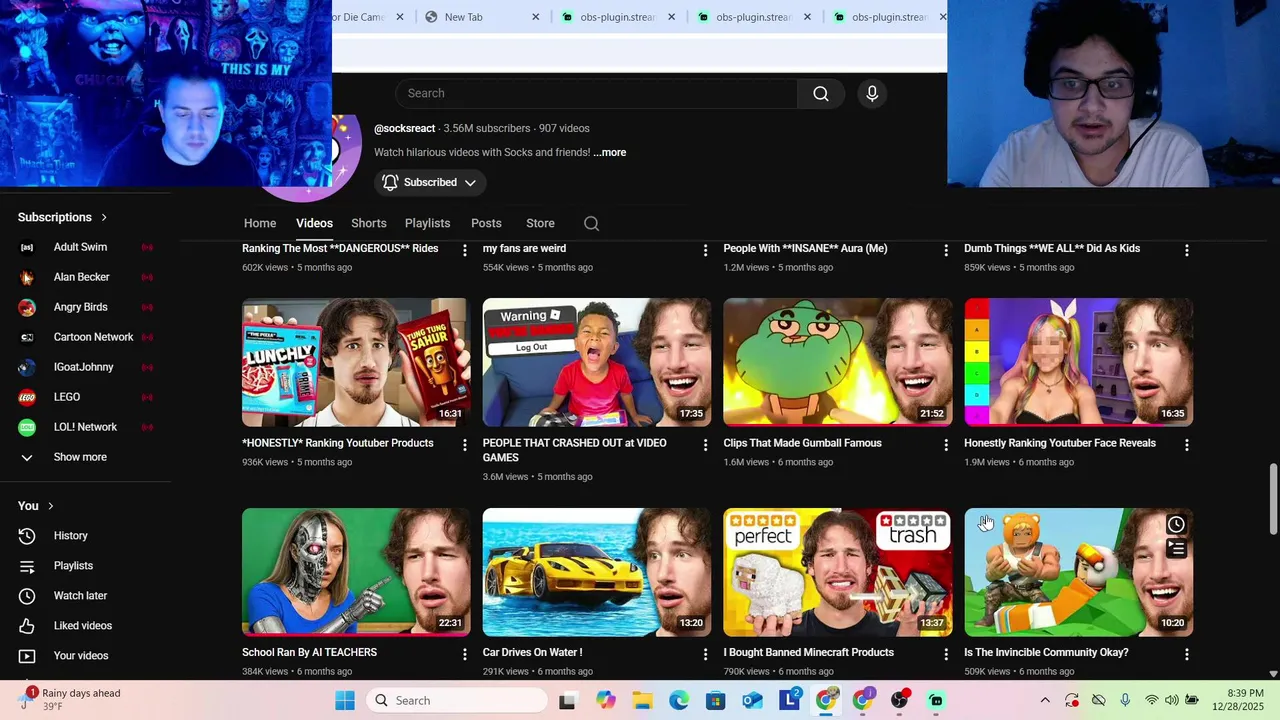
Task: Activate voice search microphone icon
Action: coord(872,93)
